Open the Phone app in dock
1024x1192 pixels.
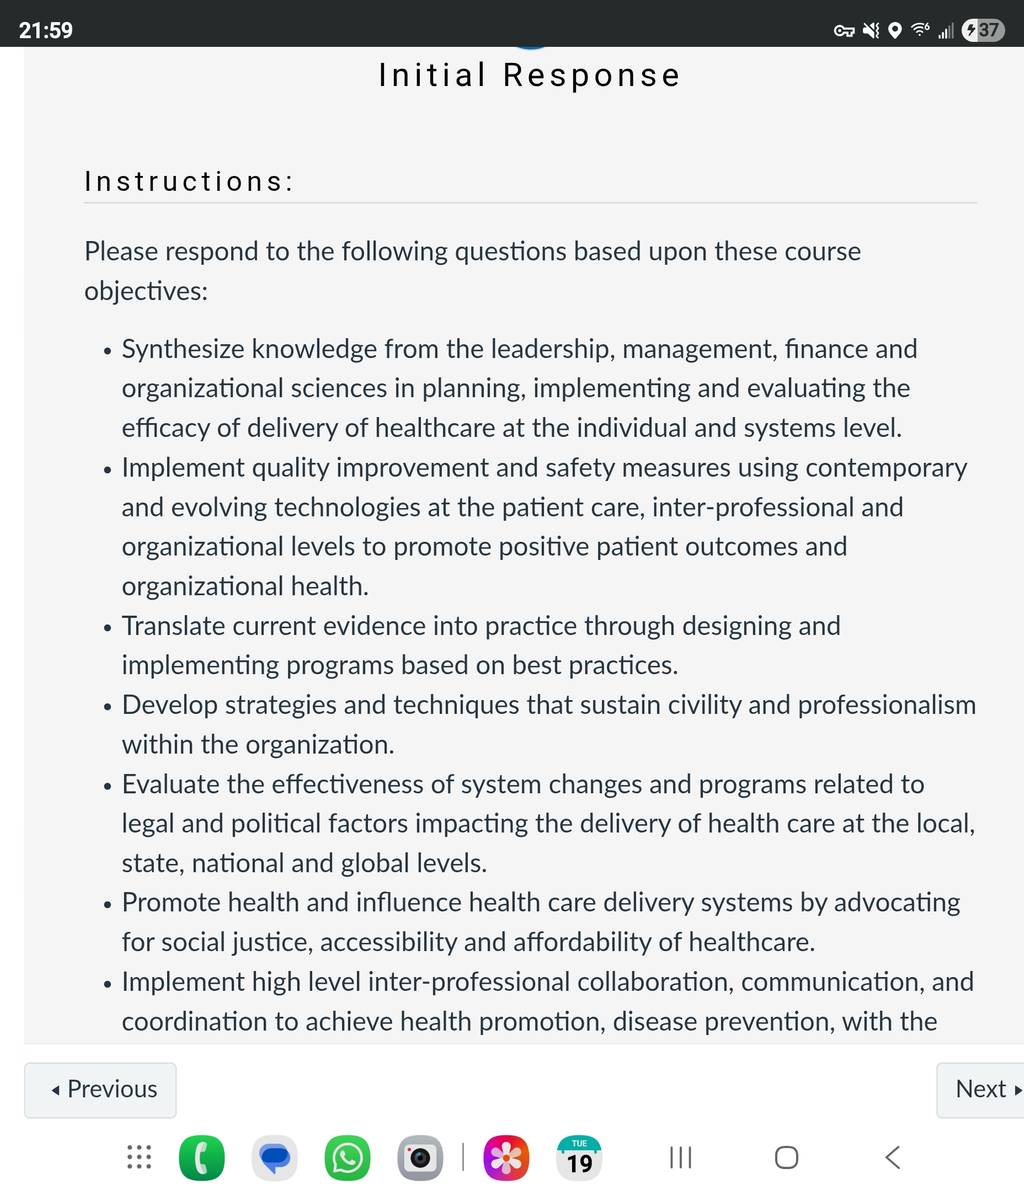tap(201, 1158)
